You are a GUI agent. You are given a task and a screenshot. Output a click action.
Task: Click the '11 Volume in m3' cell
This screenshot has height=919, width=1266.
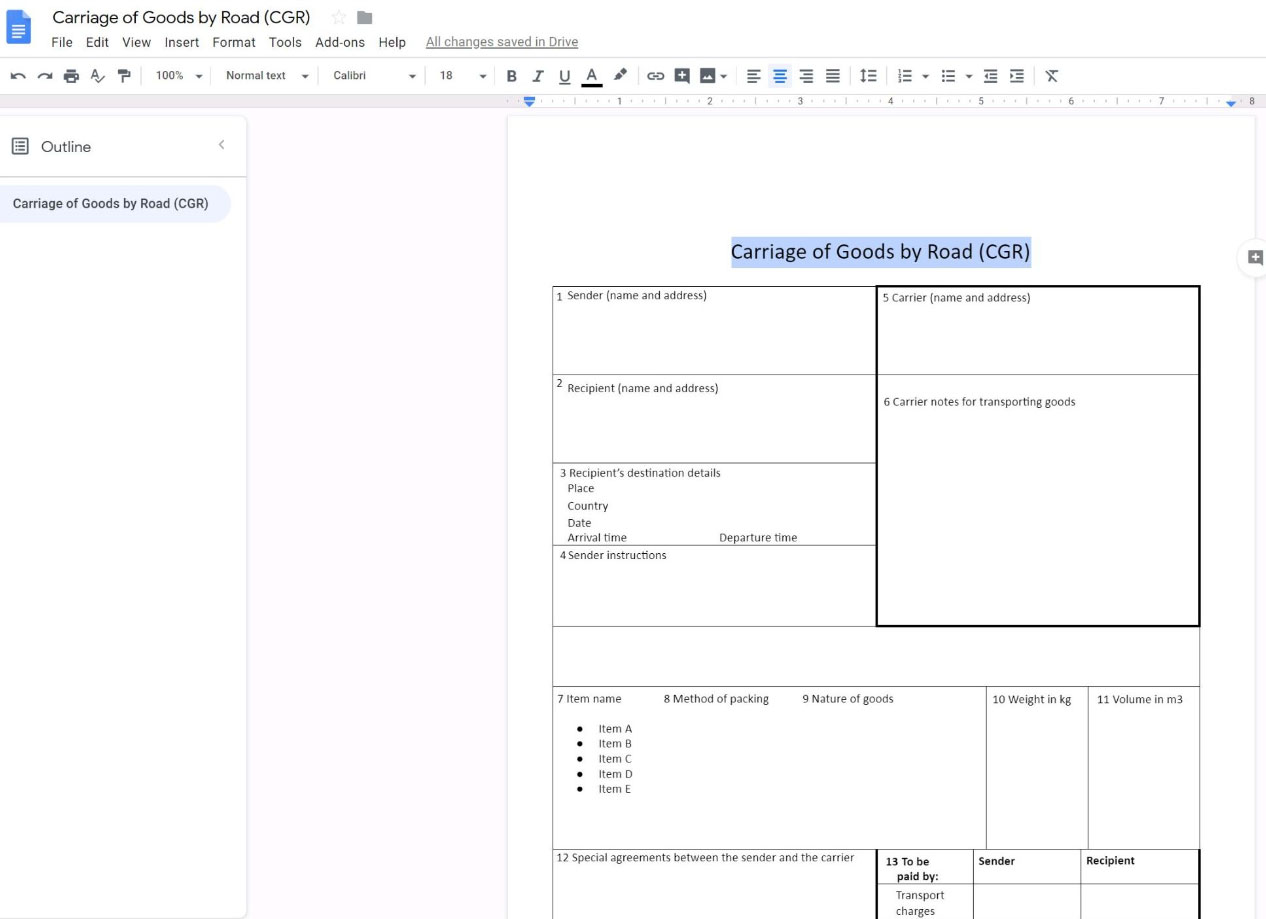[1144, 768]
